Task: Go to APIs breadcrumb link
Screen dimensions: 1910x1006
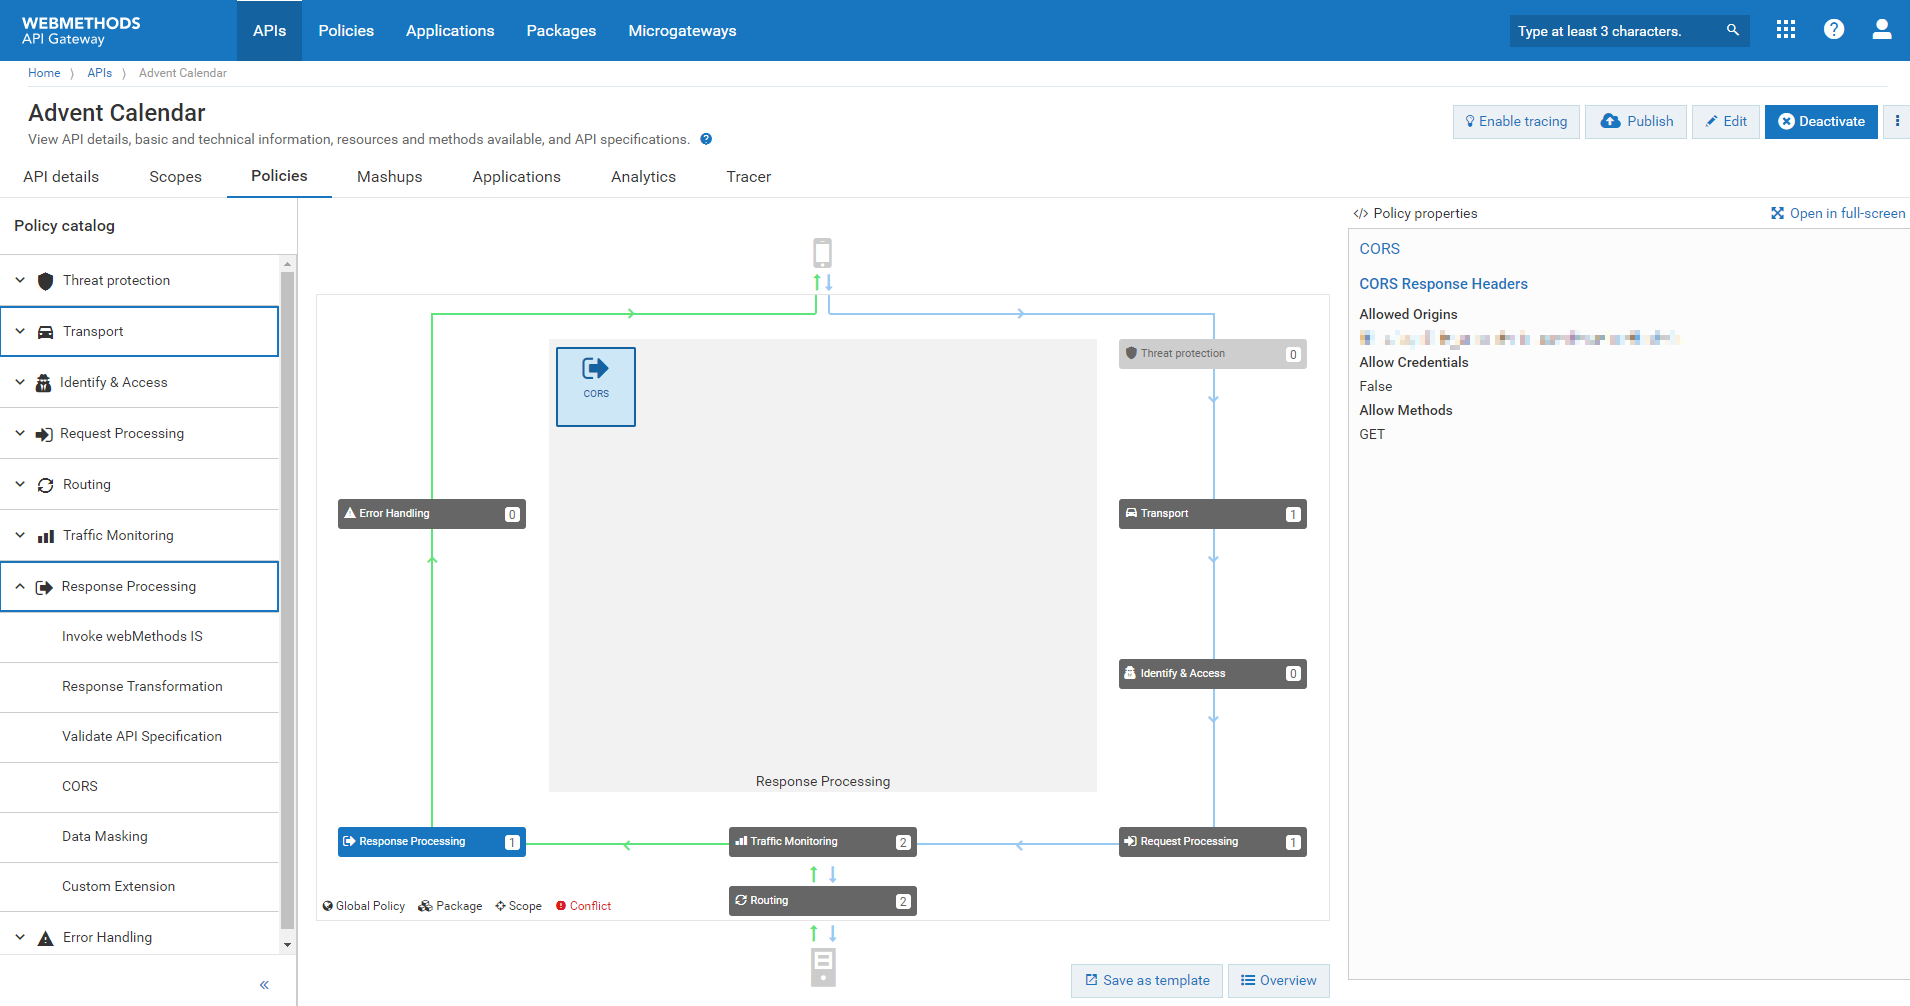Action: [99, 73]
